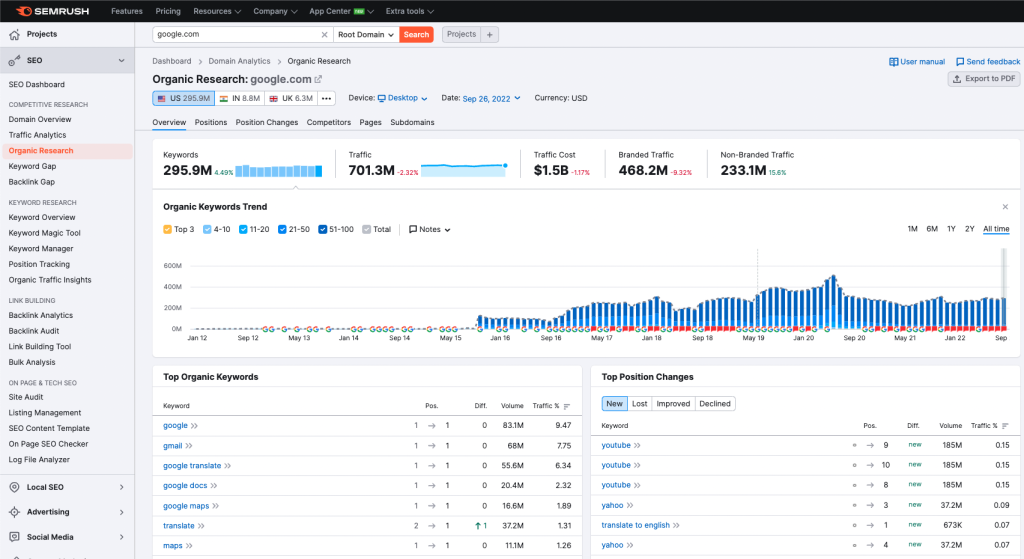Expand the Local SEO section chevron
The height and width of the screenshot is (559, 1024).
(121, 487)
